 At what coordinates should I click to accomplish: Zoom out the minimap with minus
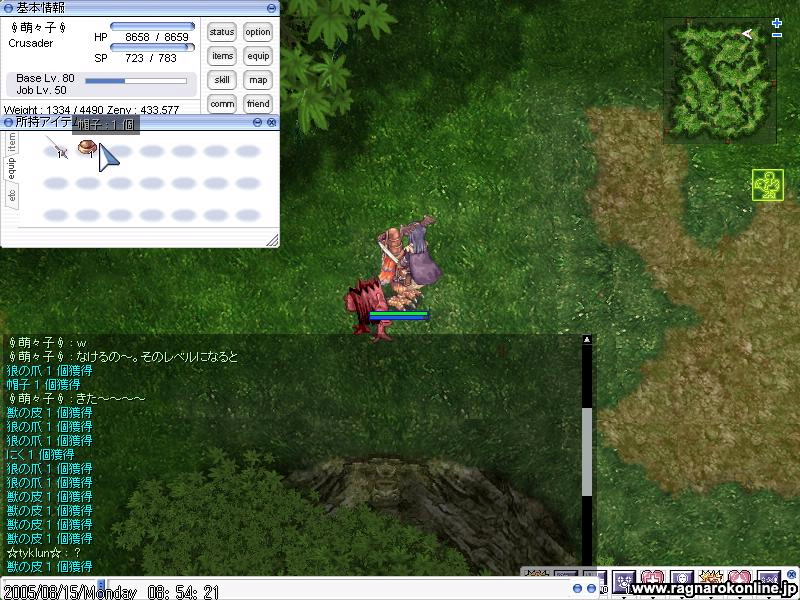[x=777, y=35]
